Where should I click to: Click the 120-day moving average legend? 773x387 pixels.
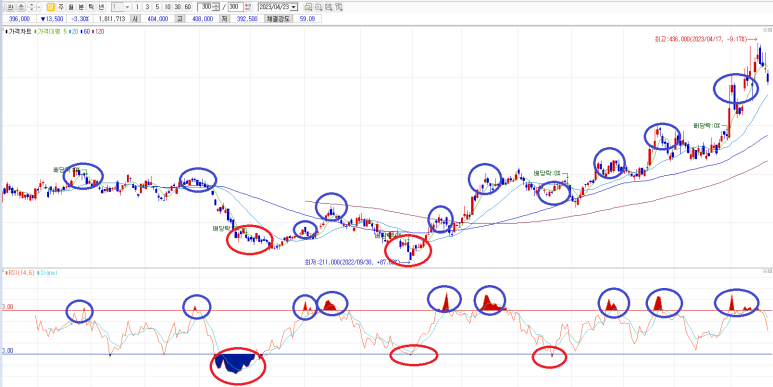[98, 31]
